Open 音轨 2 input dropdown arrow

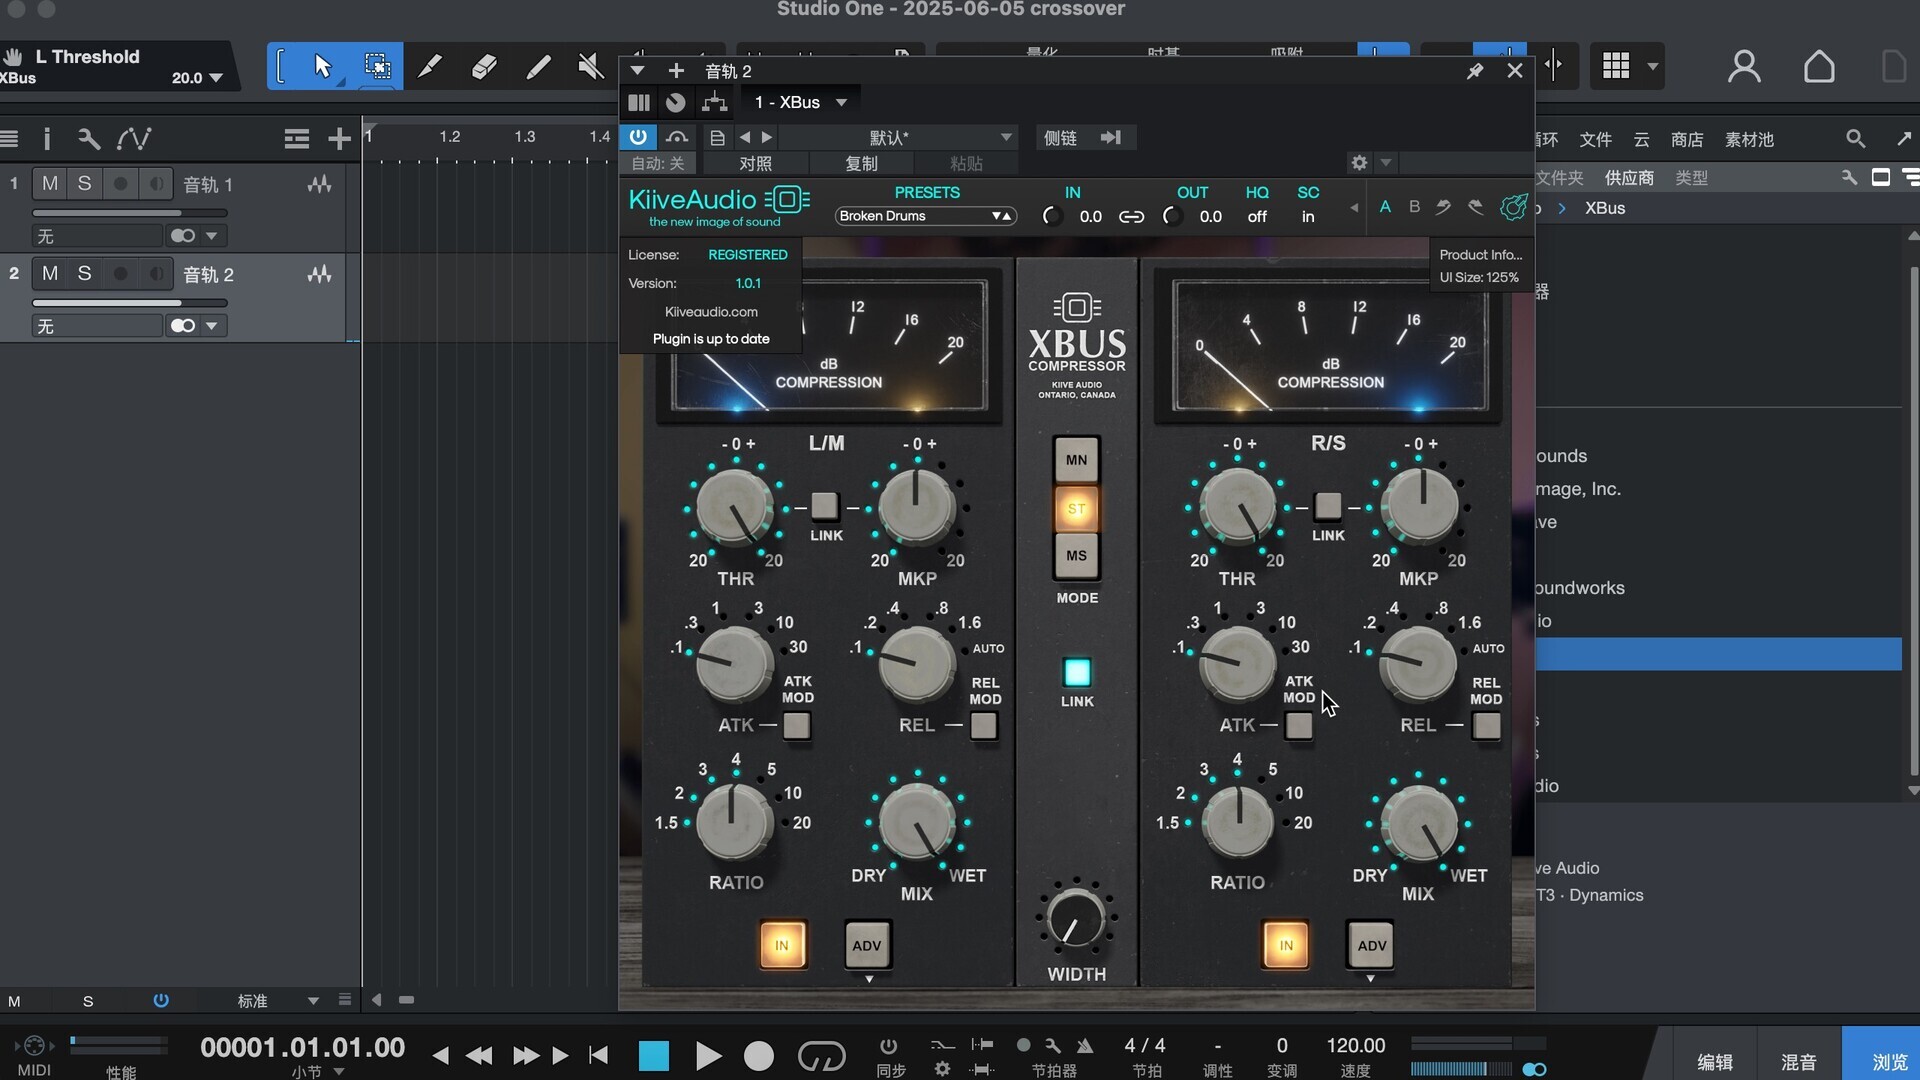pyautogui.click(x=211, y=326)
